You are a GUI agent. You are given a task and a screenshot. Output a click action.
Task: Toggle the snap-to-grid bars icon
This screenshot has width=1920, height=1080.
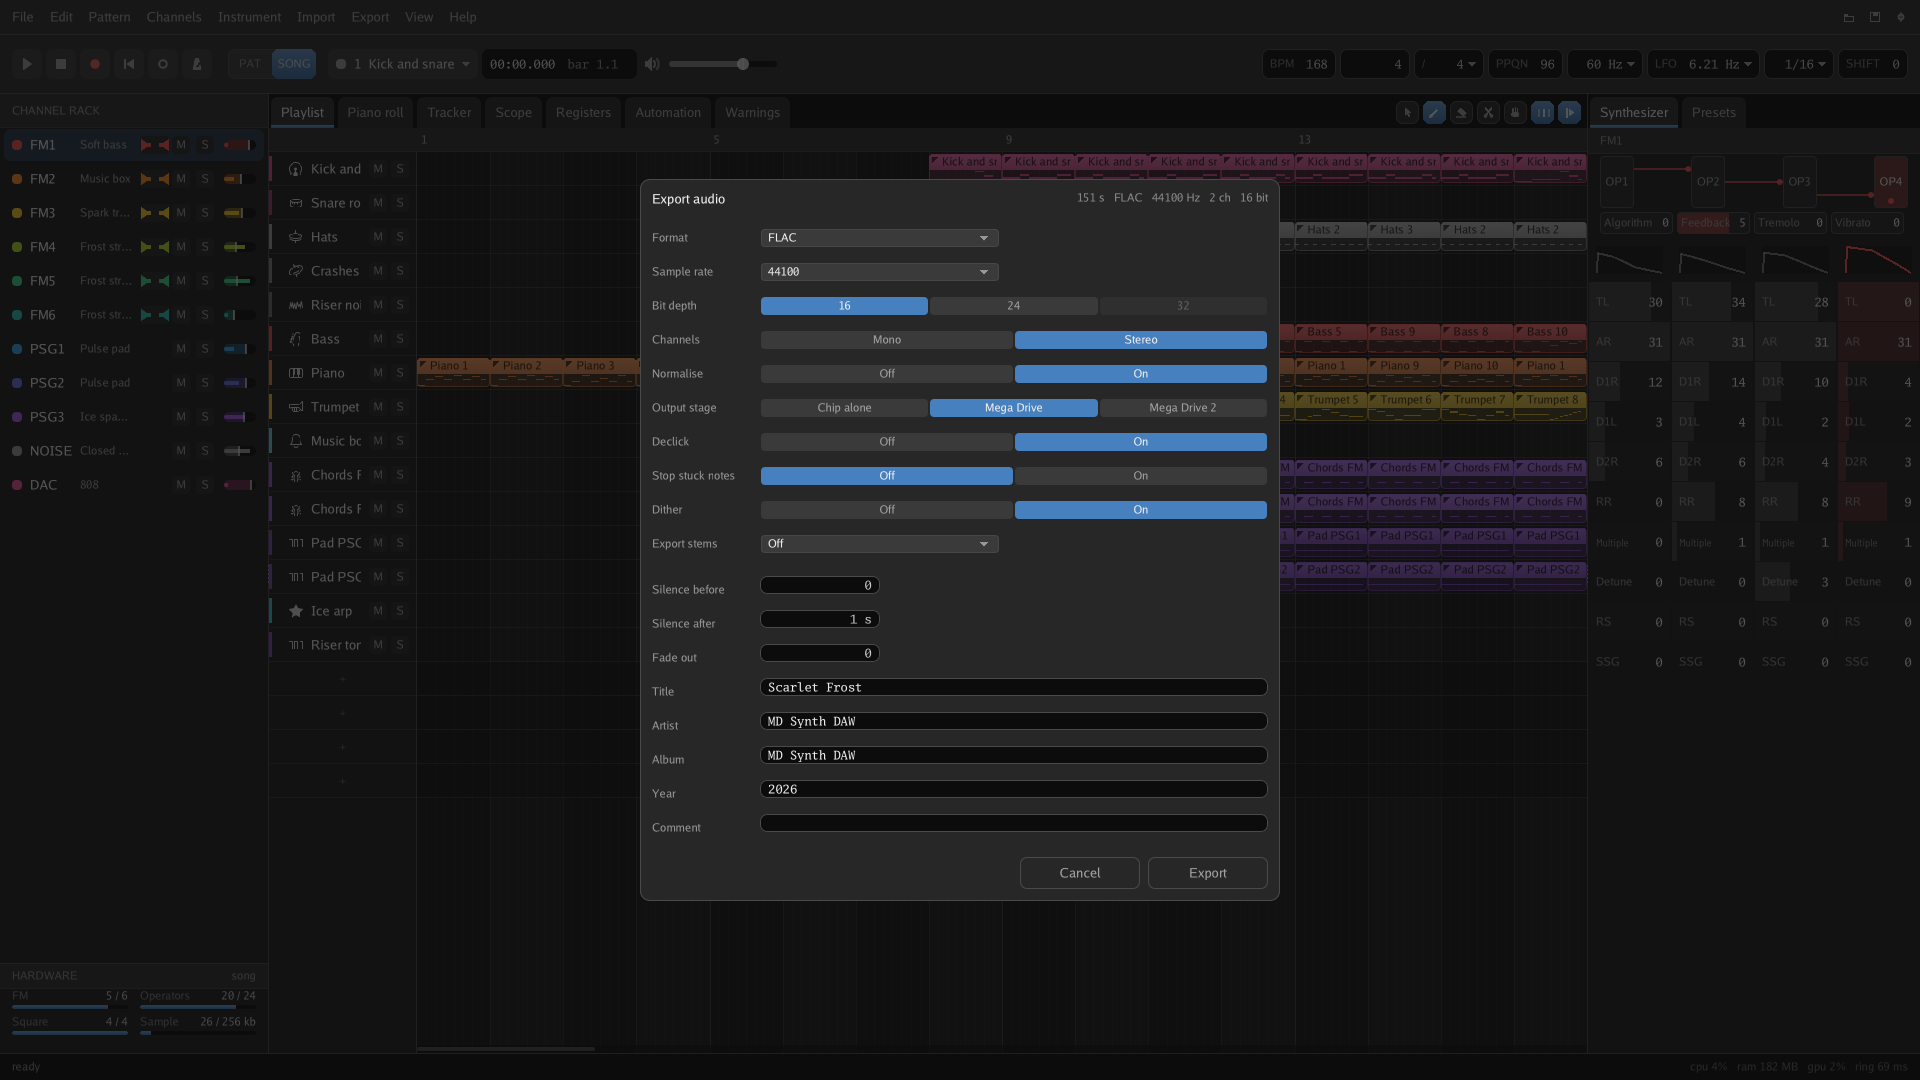[x=1543, y=113]
